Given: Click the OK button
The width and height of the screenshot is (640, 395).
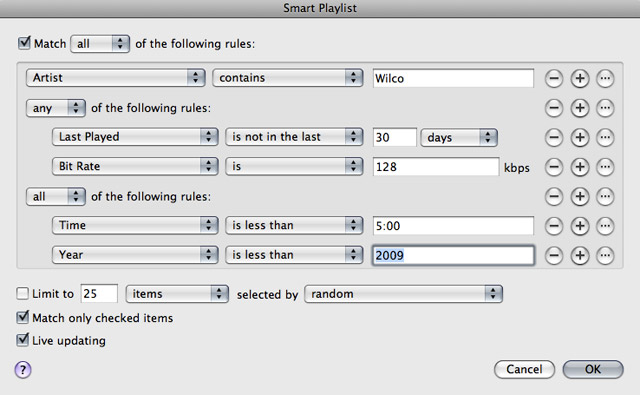Looking at the screenshot, I should click(593, 369).
